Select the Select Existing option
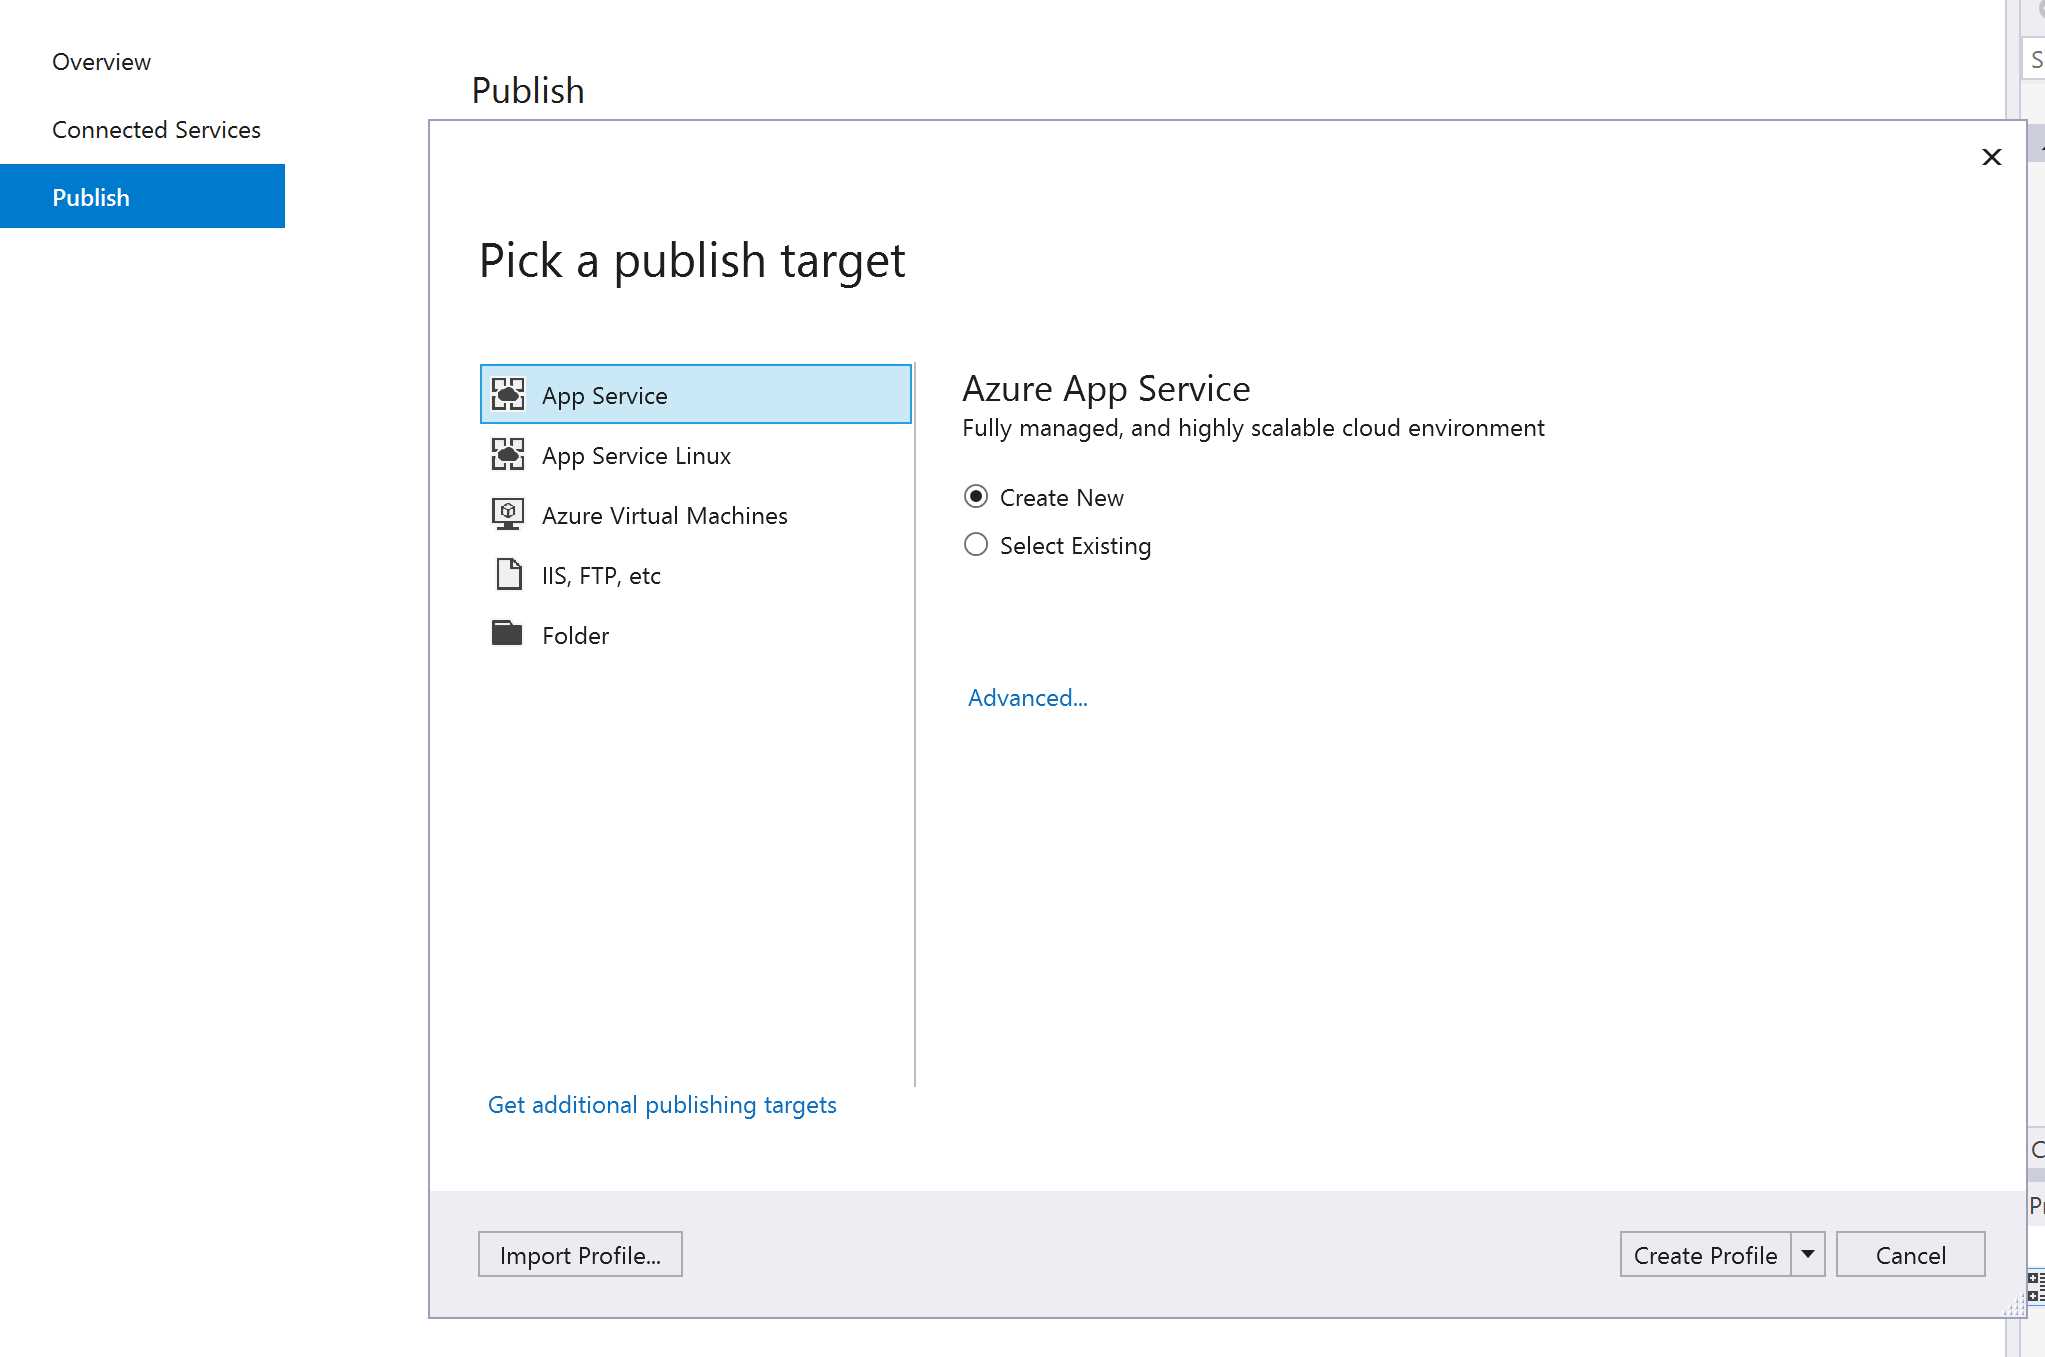 coord(977,544)
